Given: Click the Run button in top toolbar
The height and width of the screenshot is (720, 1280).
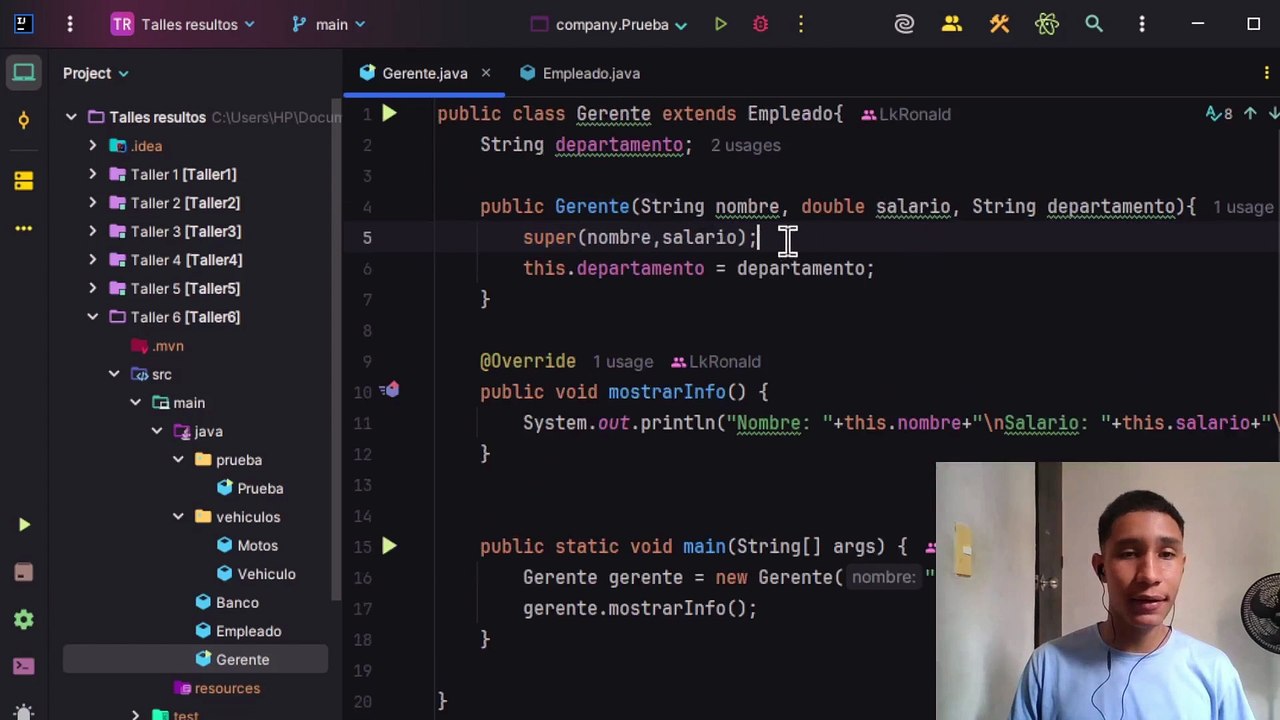Looking at the screenshot, I should pyautogui.click(x=720, y=24).
